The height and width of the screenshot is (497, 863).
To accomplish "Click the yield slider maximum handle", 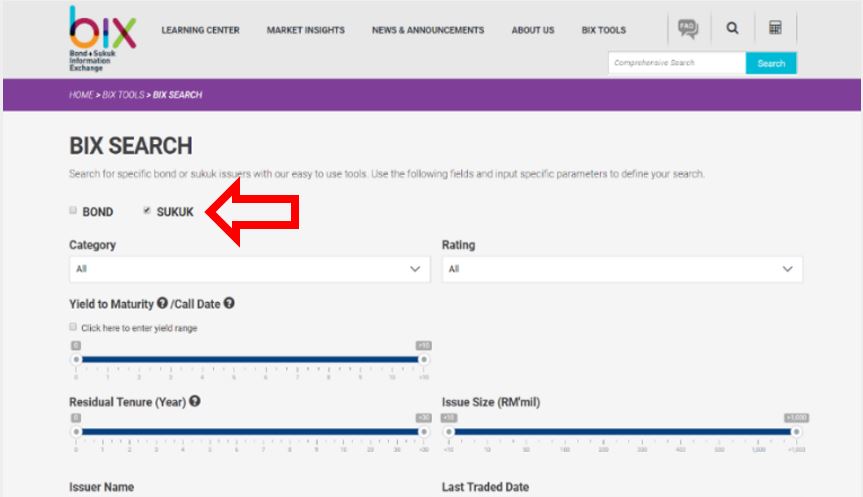I will click(423, 359).
